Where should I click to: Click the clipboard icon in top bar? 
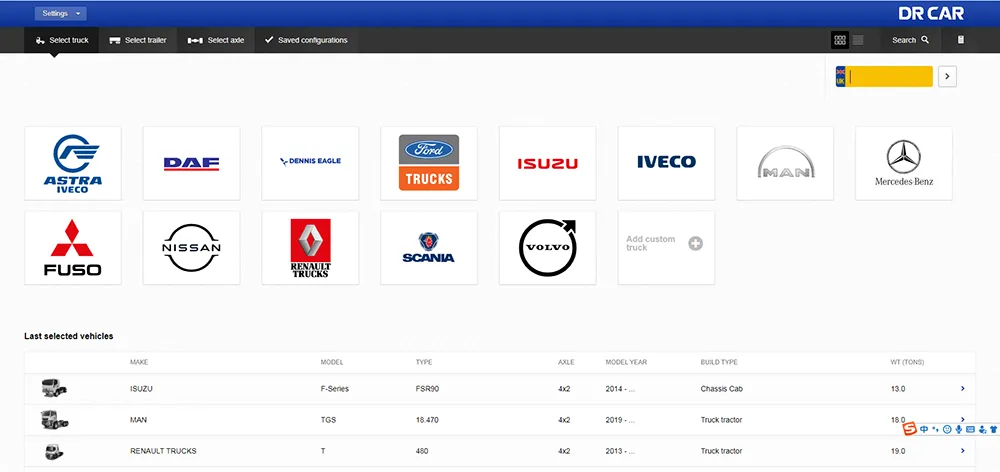[960, 40]
